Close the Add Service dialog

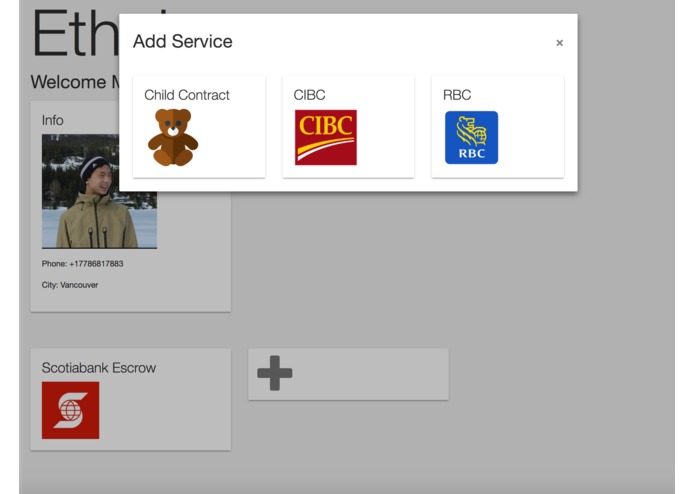coord(559,43)
